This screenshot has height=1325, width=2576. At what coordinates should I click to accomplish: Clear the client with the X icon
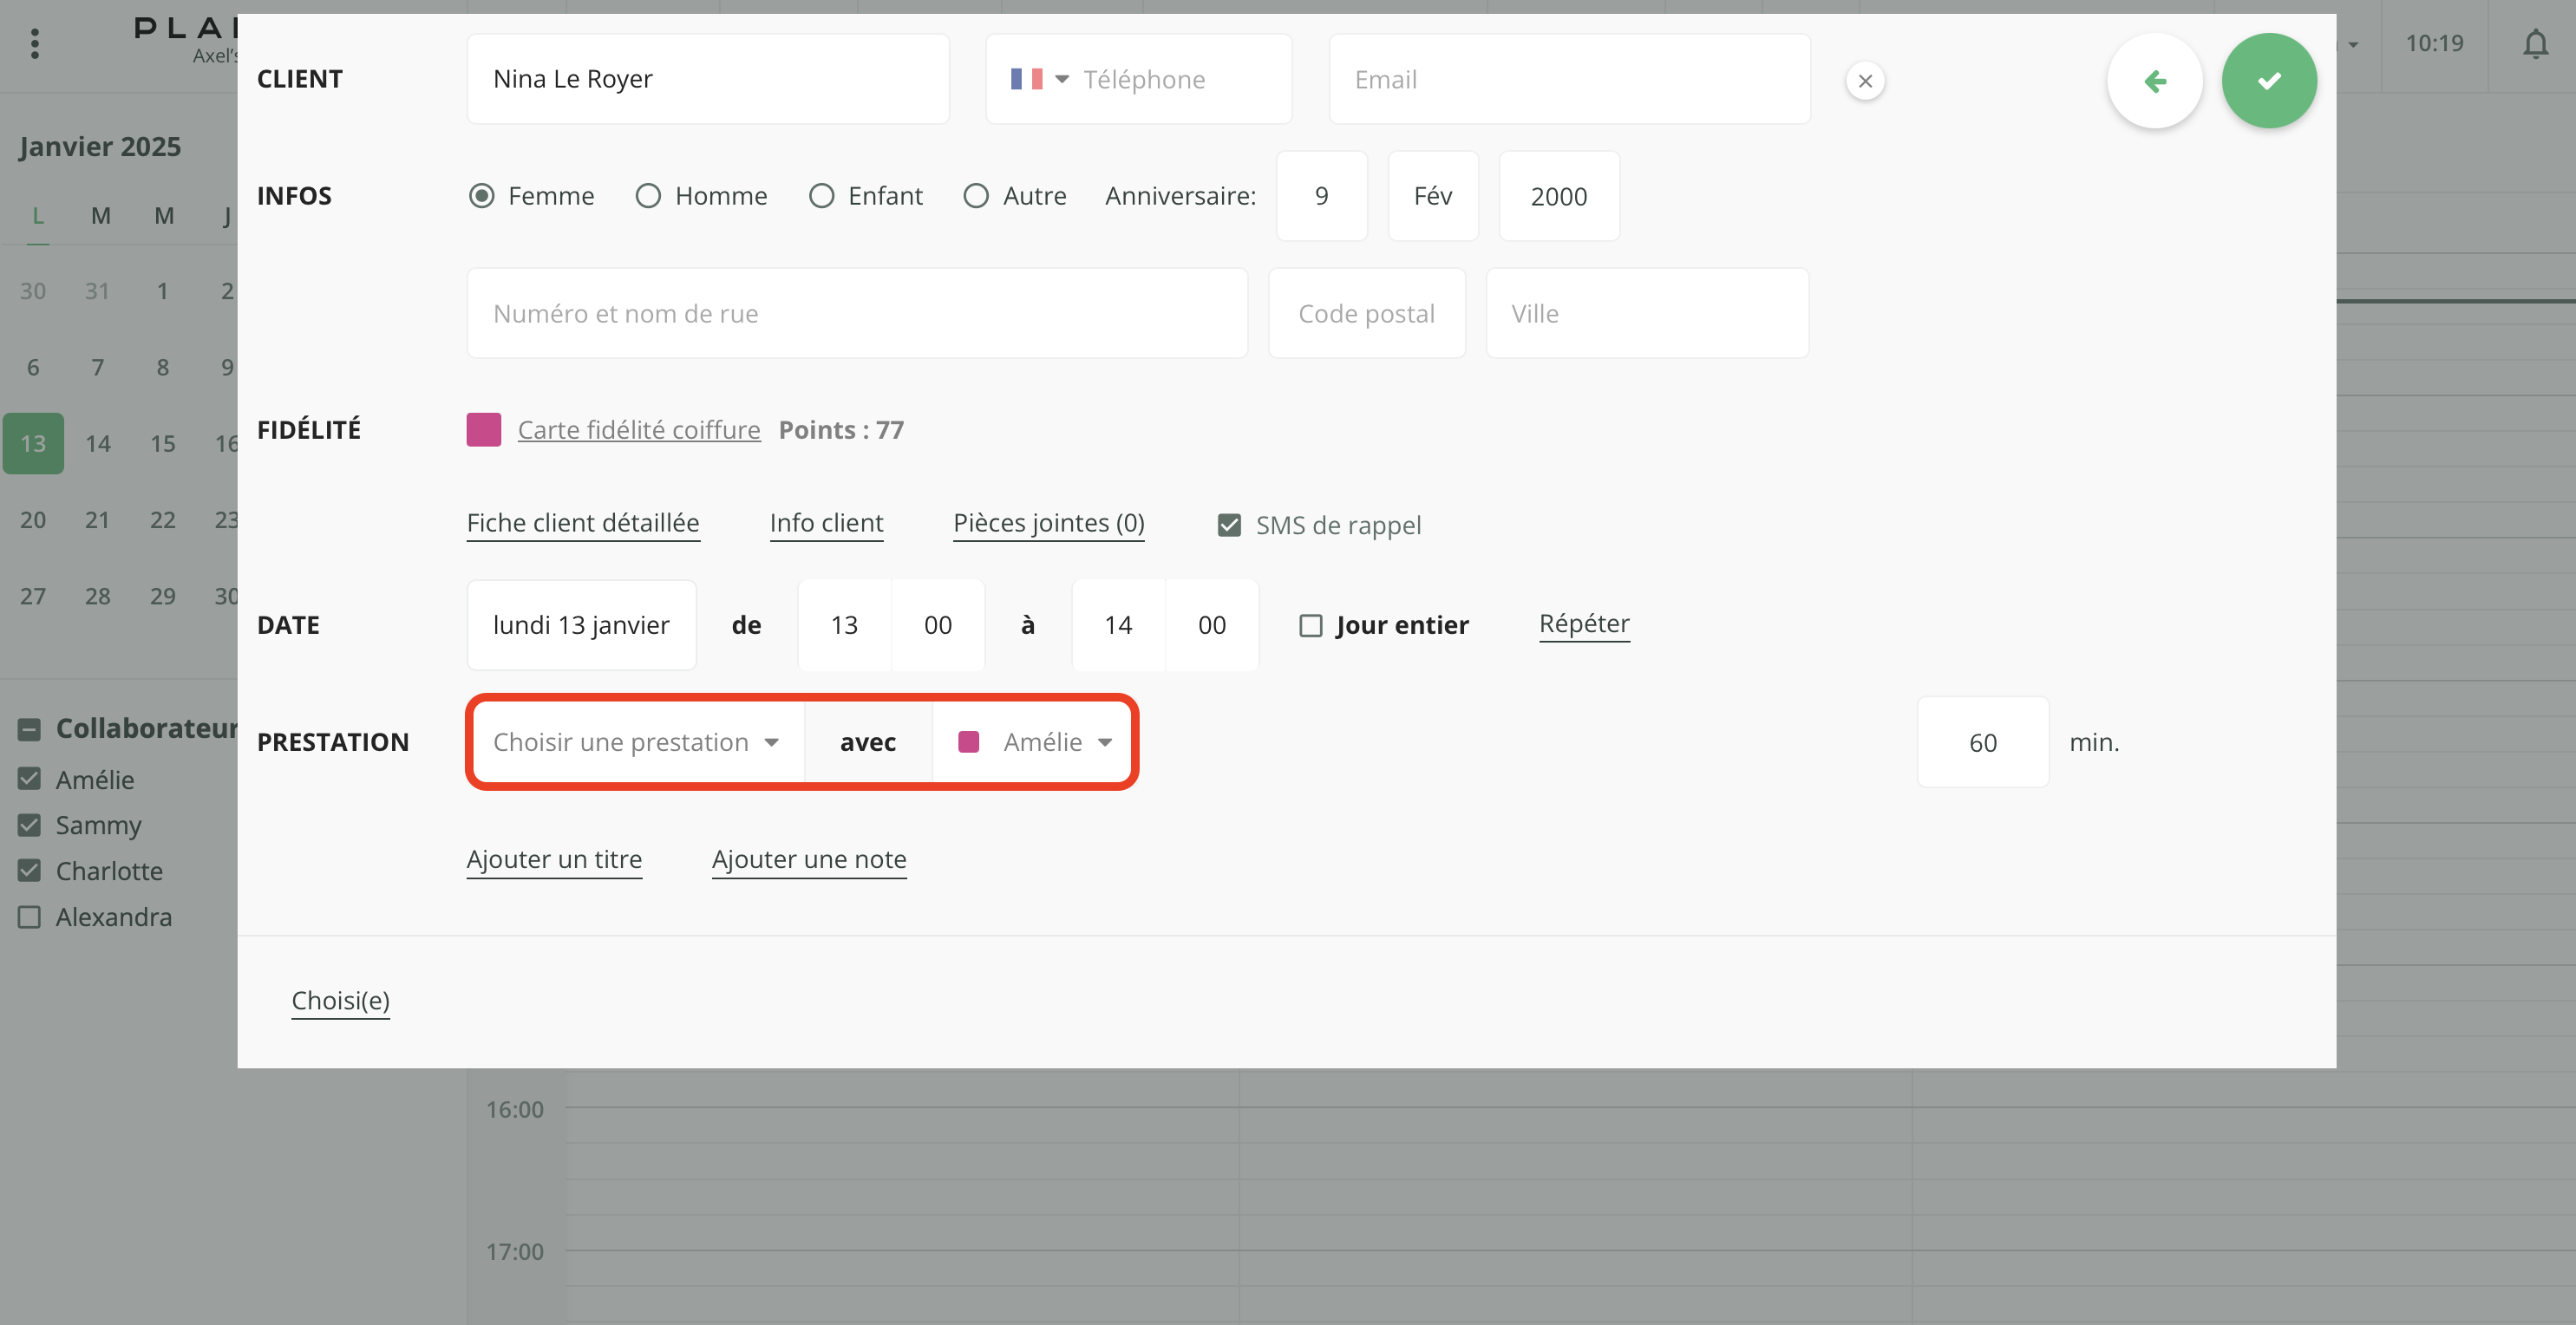click(x=1864, y=81)
